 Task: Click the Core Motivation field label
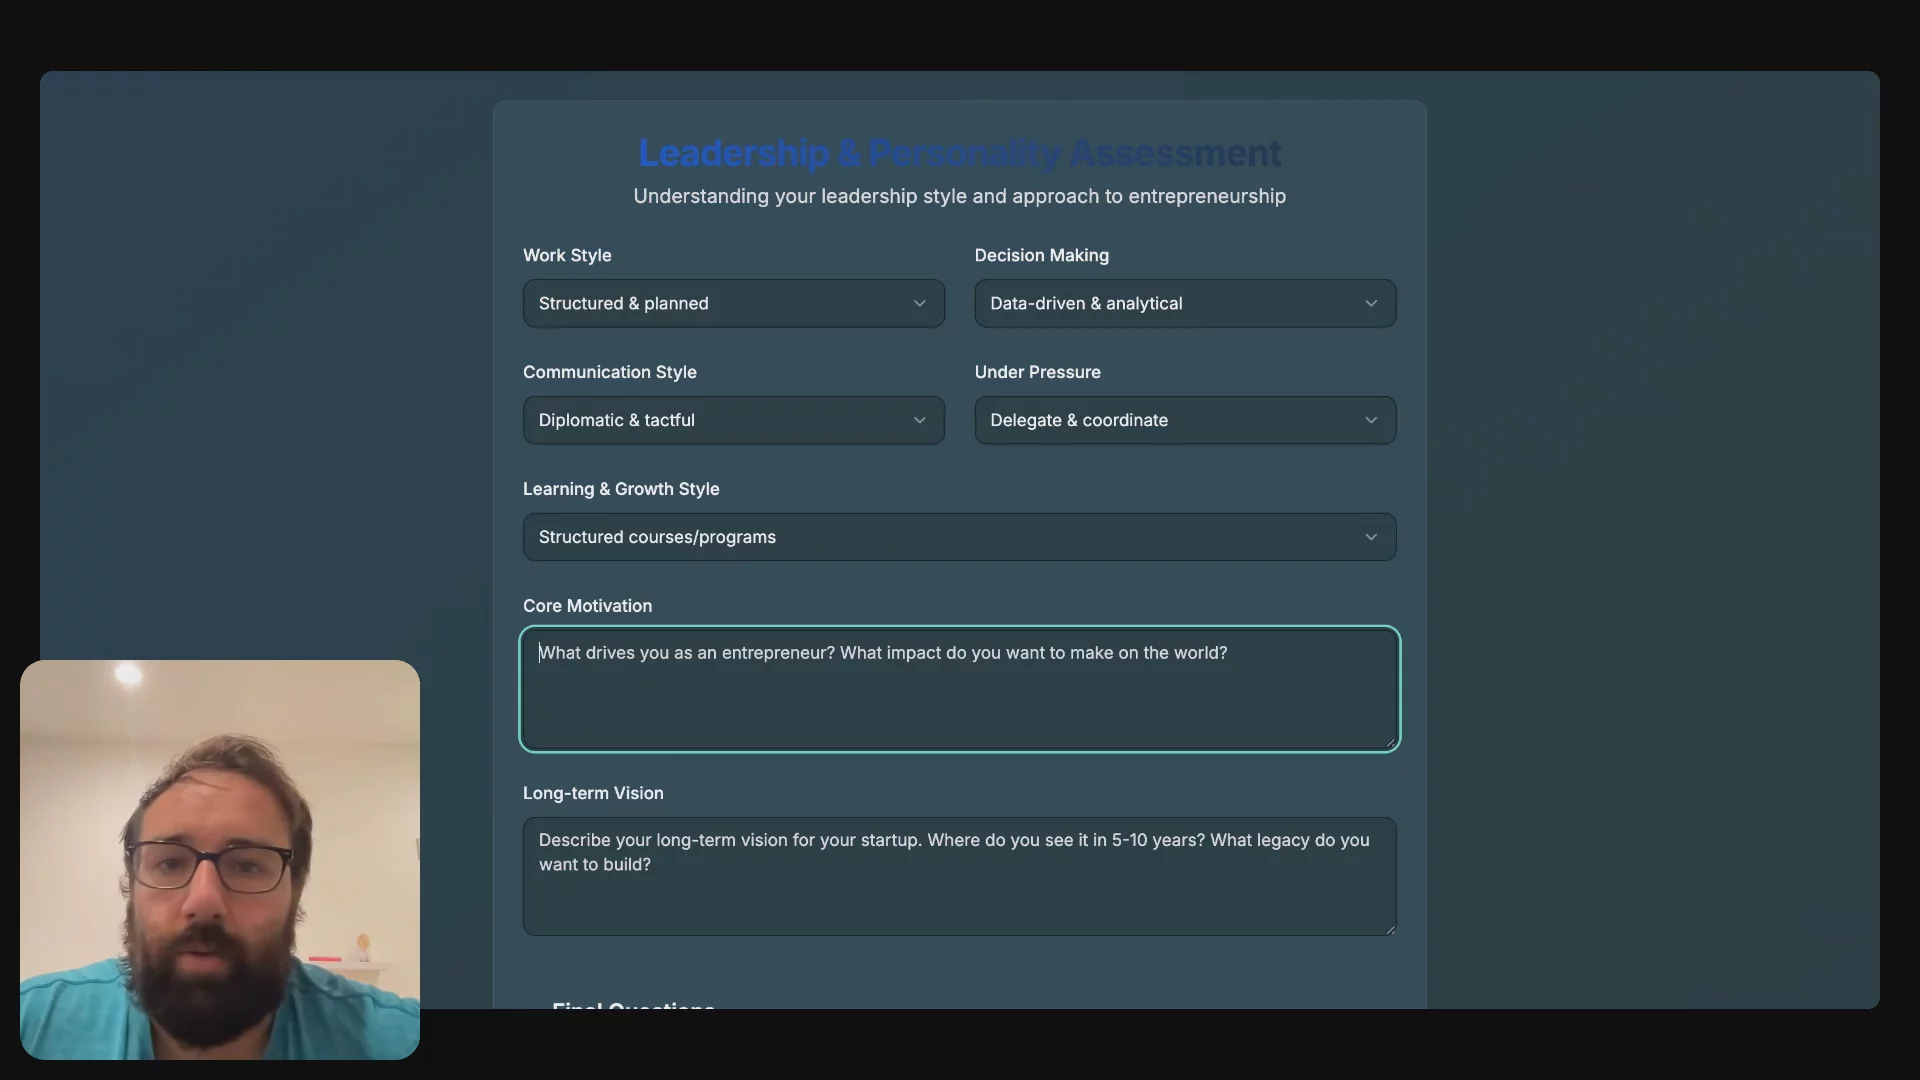tap(587, 606)
